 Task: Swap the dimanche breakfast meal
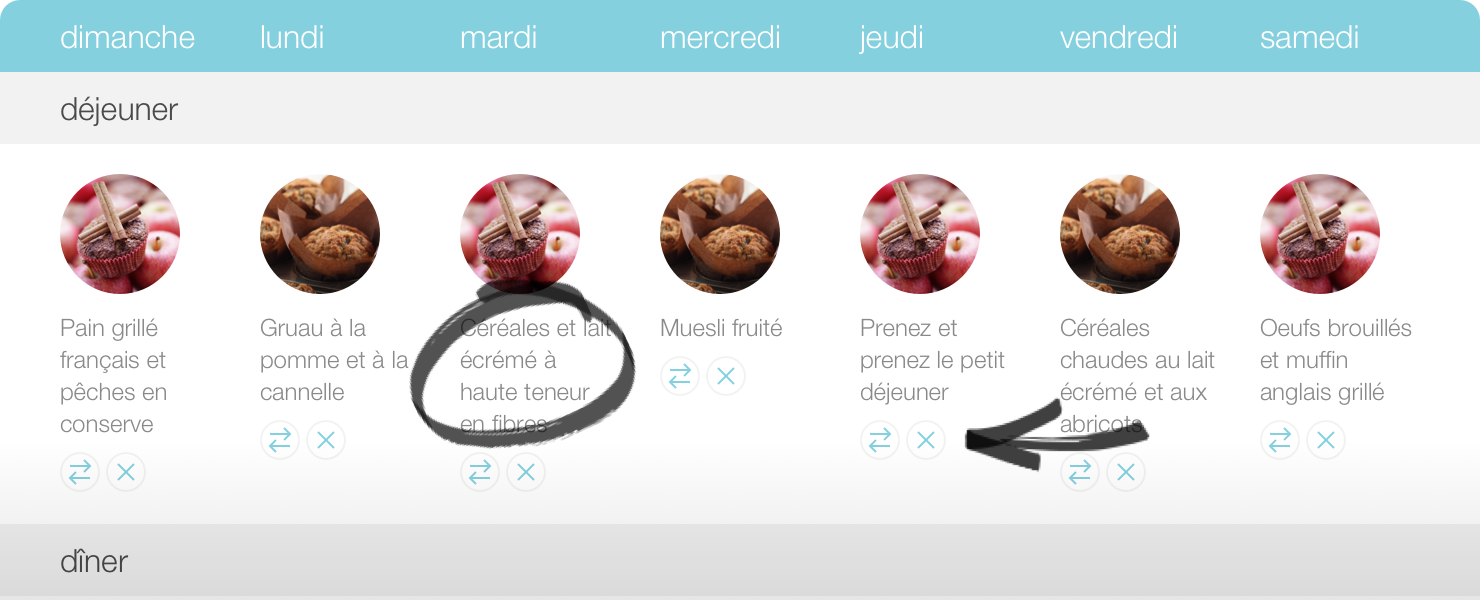(x=80, y=472)
